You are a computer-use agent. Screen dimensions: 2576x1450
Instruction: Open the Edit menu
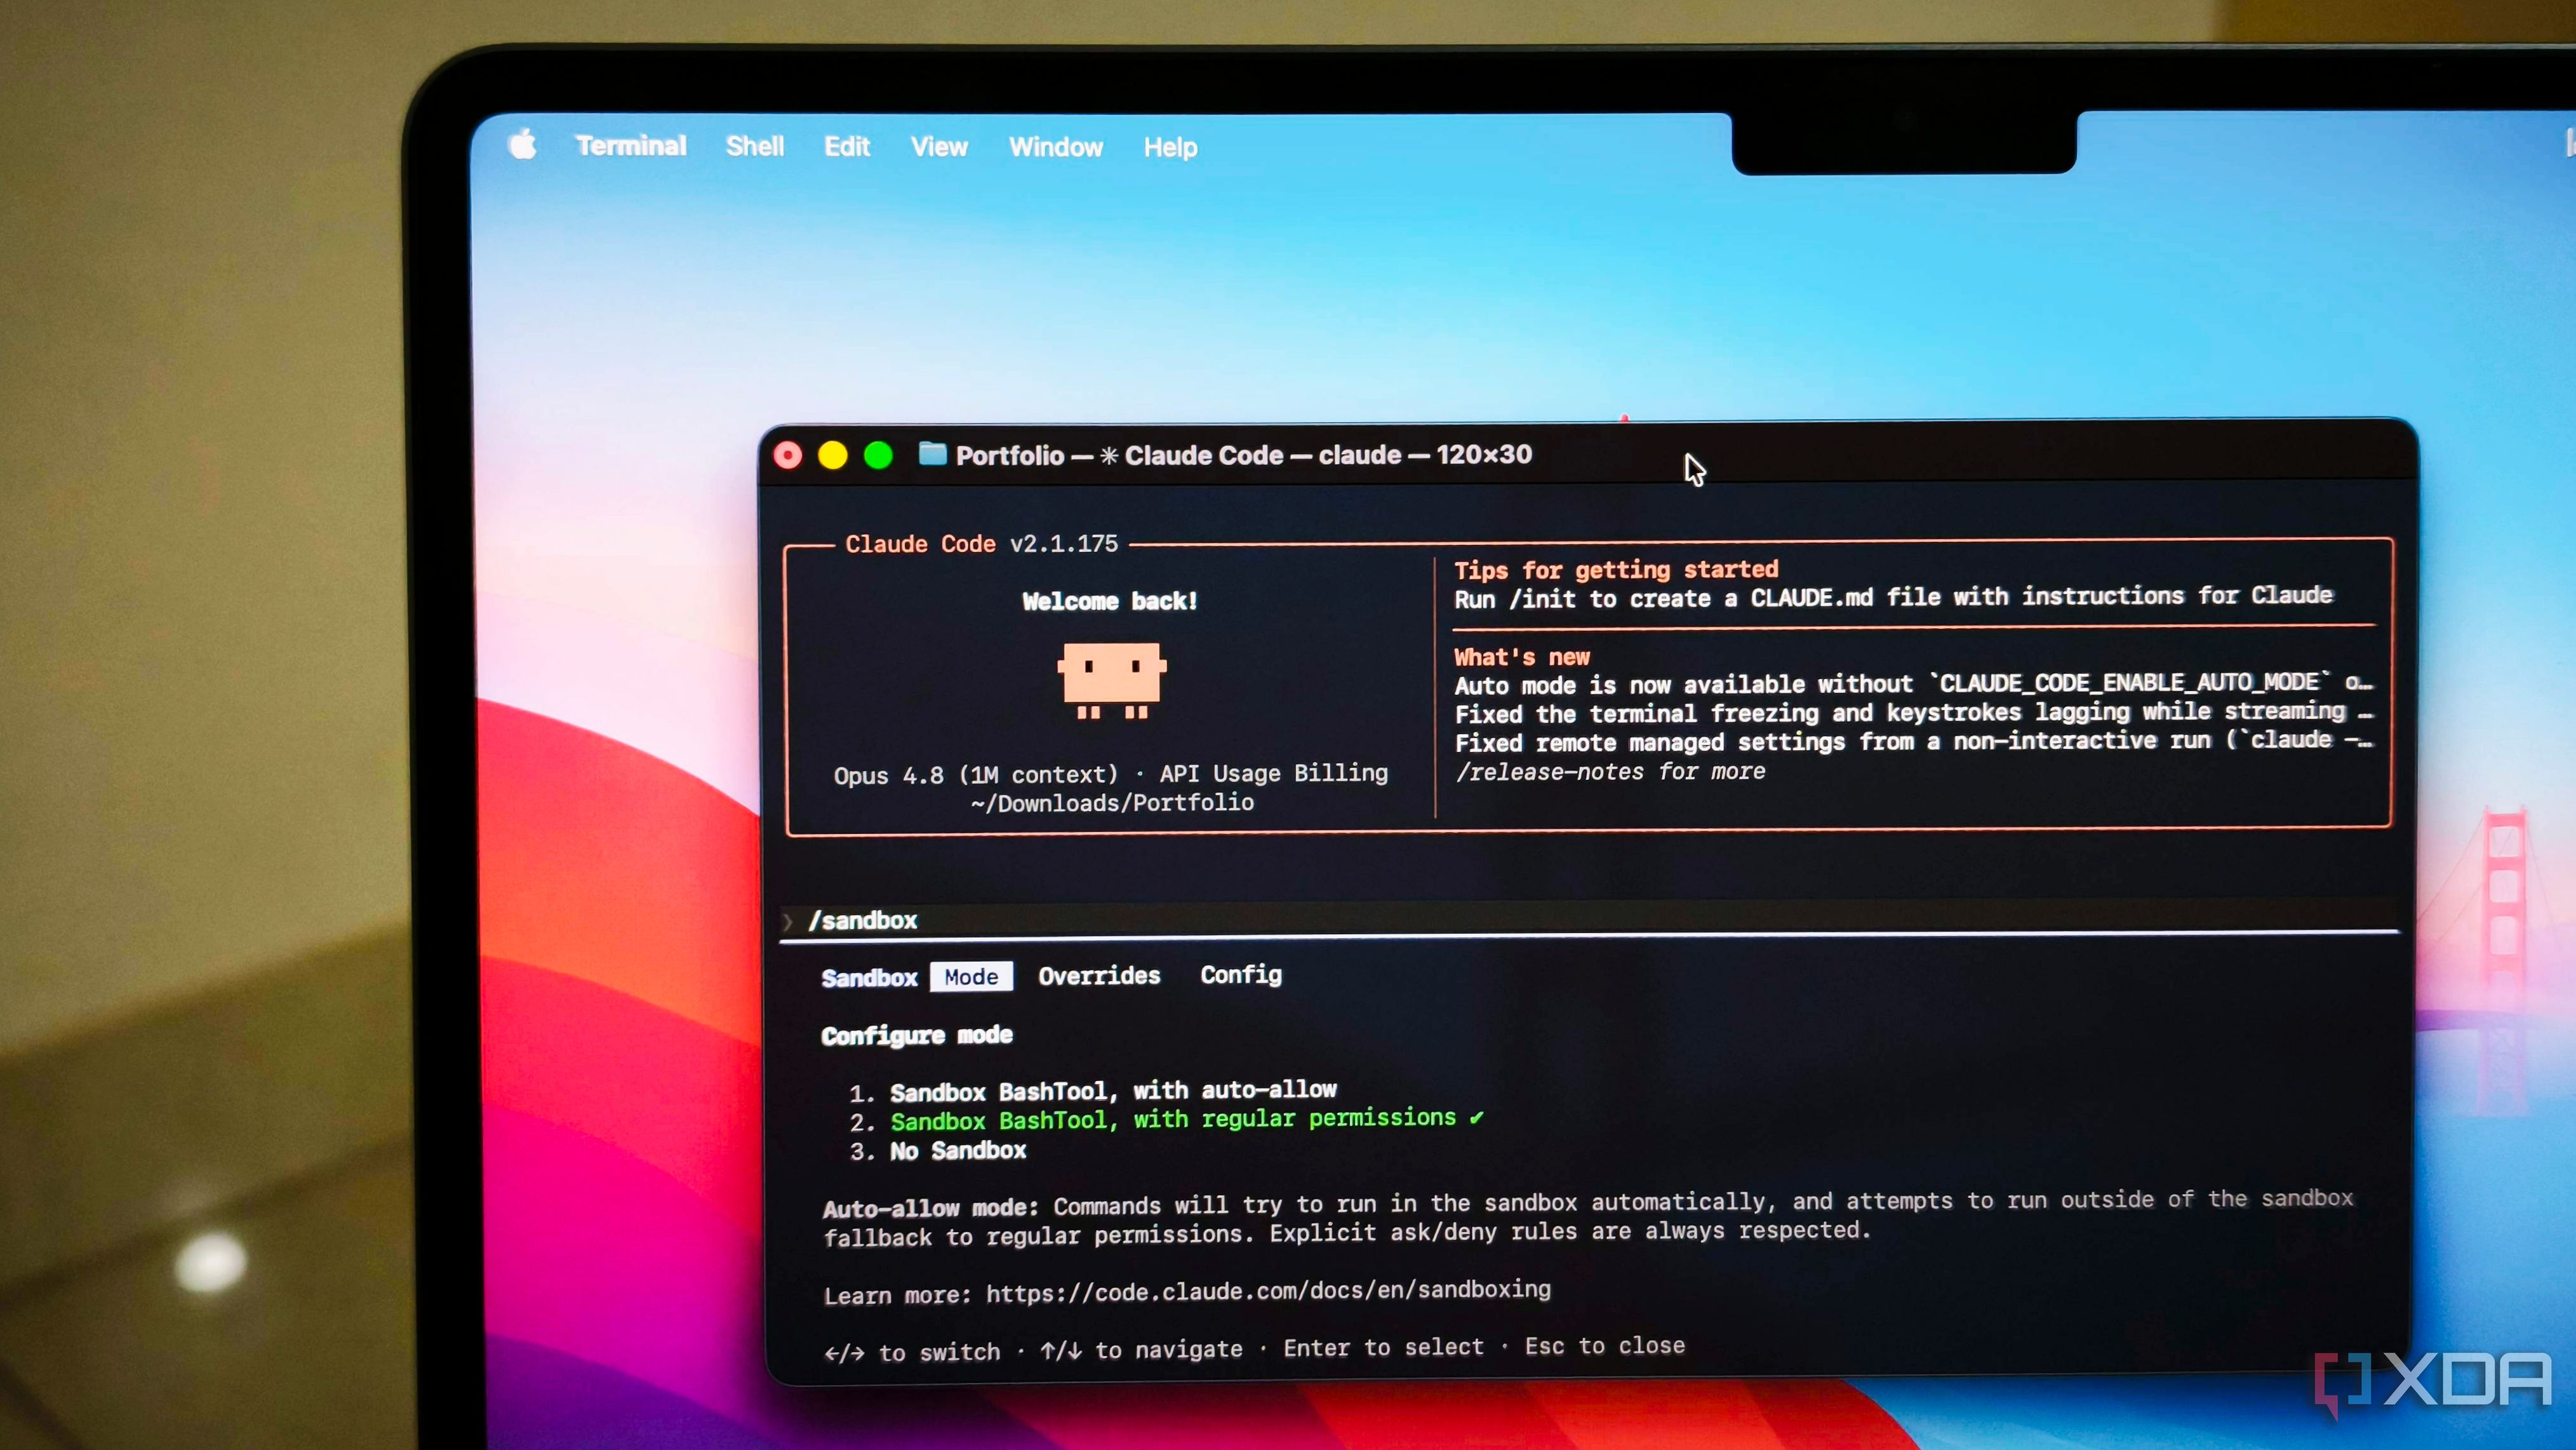tap(847, 147)
